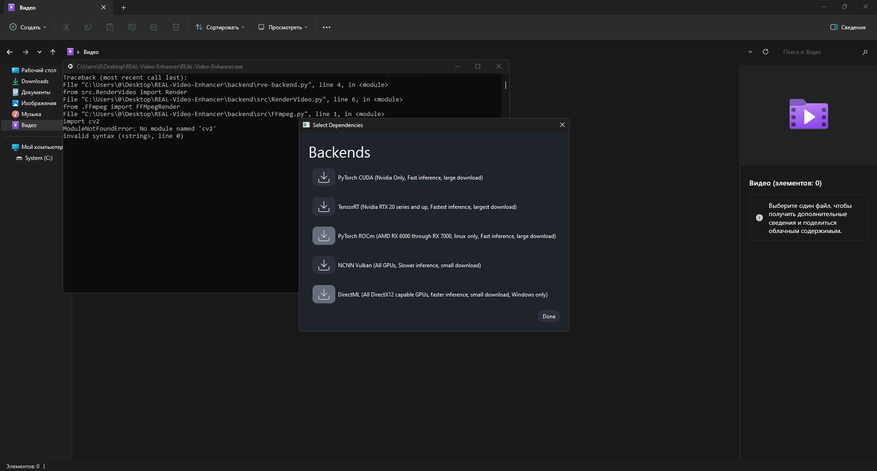
Task: Open Рабочий стол in the sidebar
Action: (35, 70)
